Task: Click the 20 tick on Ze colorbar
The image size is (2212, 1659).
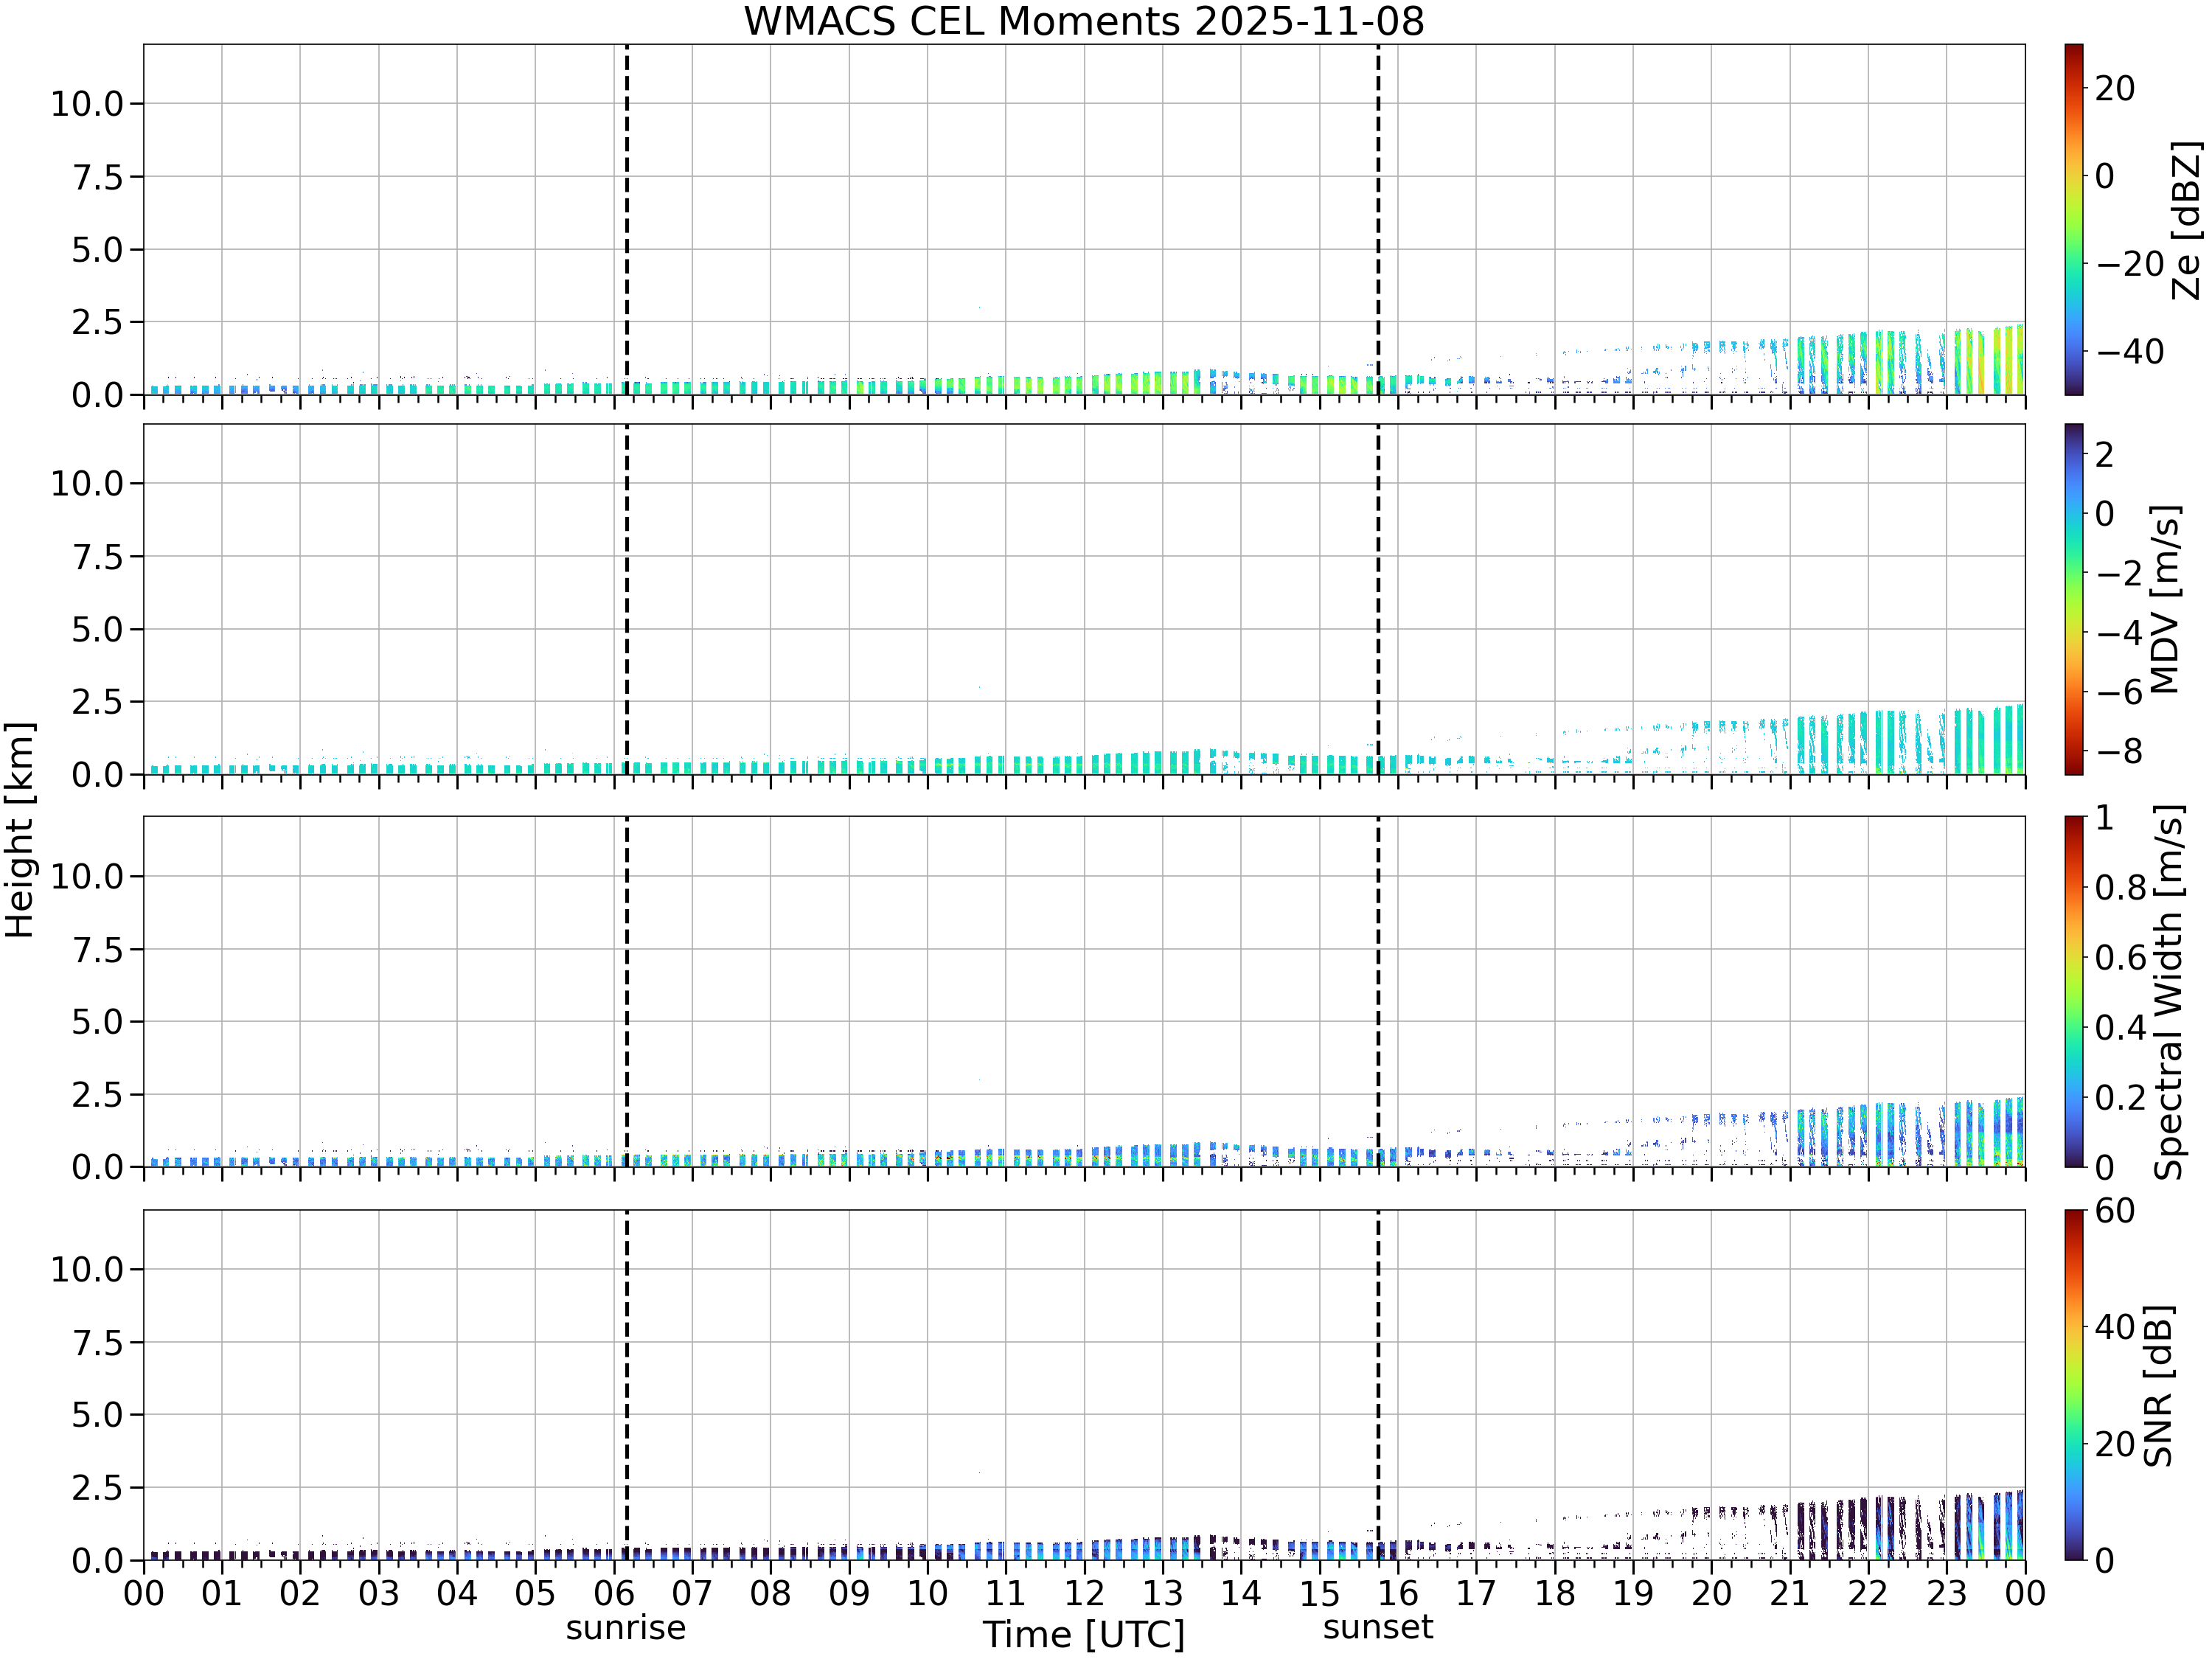Action: (x=2115, y=89)
